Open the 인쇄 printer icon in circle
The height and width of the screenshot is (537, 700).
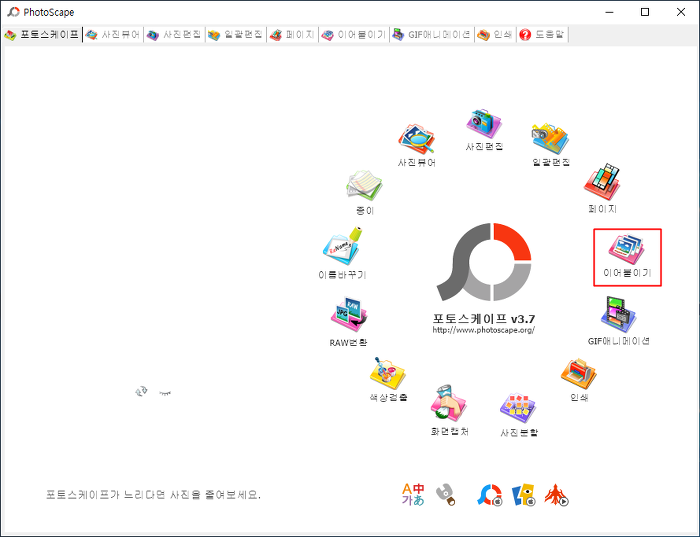(579, 379)
